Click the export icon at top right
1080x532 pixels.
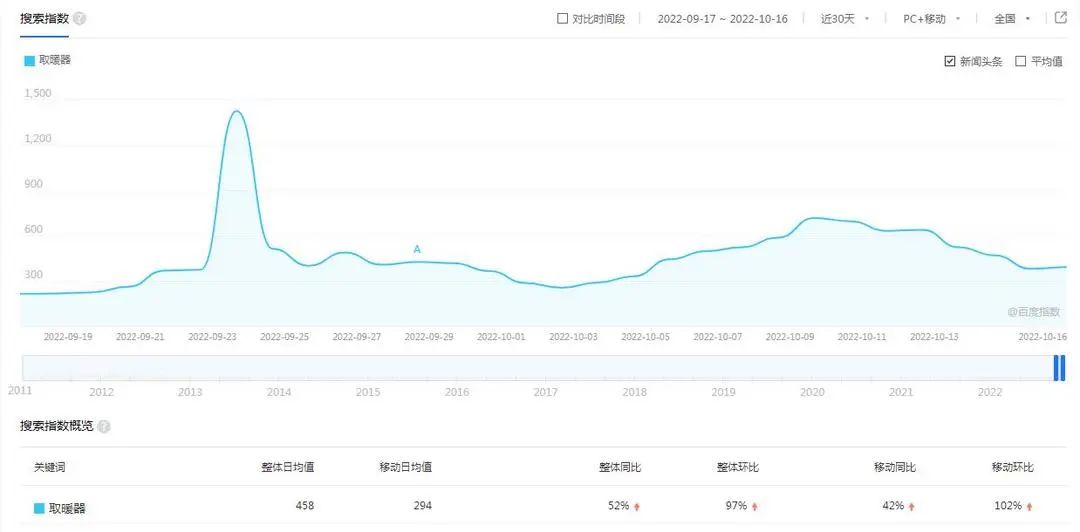coord(1061,18)
